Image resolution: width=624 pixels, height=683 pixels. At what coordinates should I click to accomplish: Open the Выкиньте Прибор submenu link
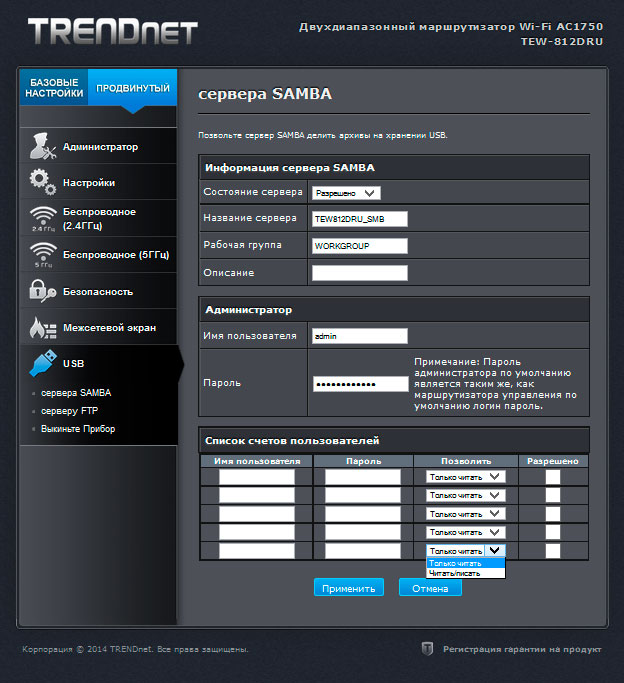pyautogui.click(x=78, y=429)
